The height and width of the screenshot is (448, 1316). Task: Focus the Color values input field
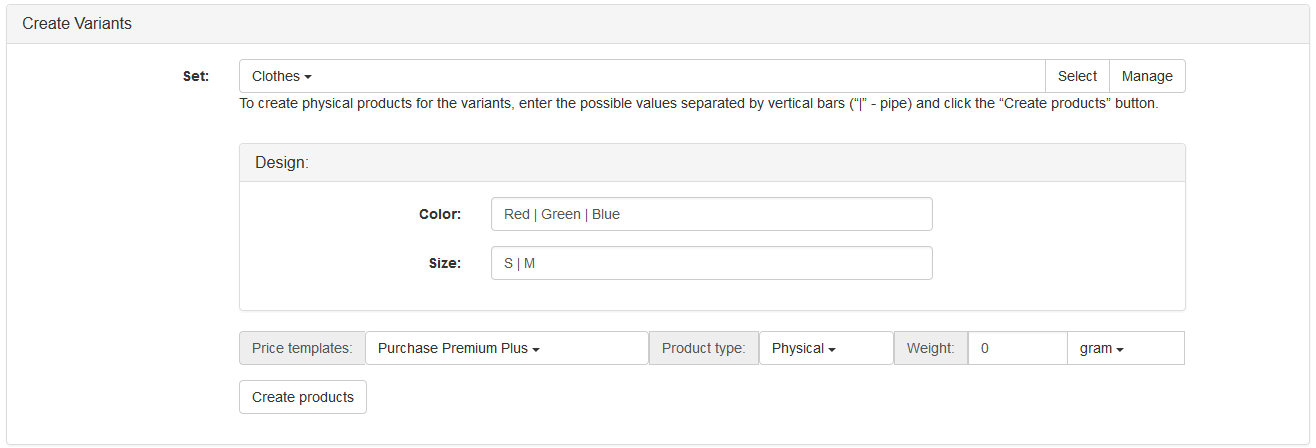pos(711,214)
